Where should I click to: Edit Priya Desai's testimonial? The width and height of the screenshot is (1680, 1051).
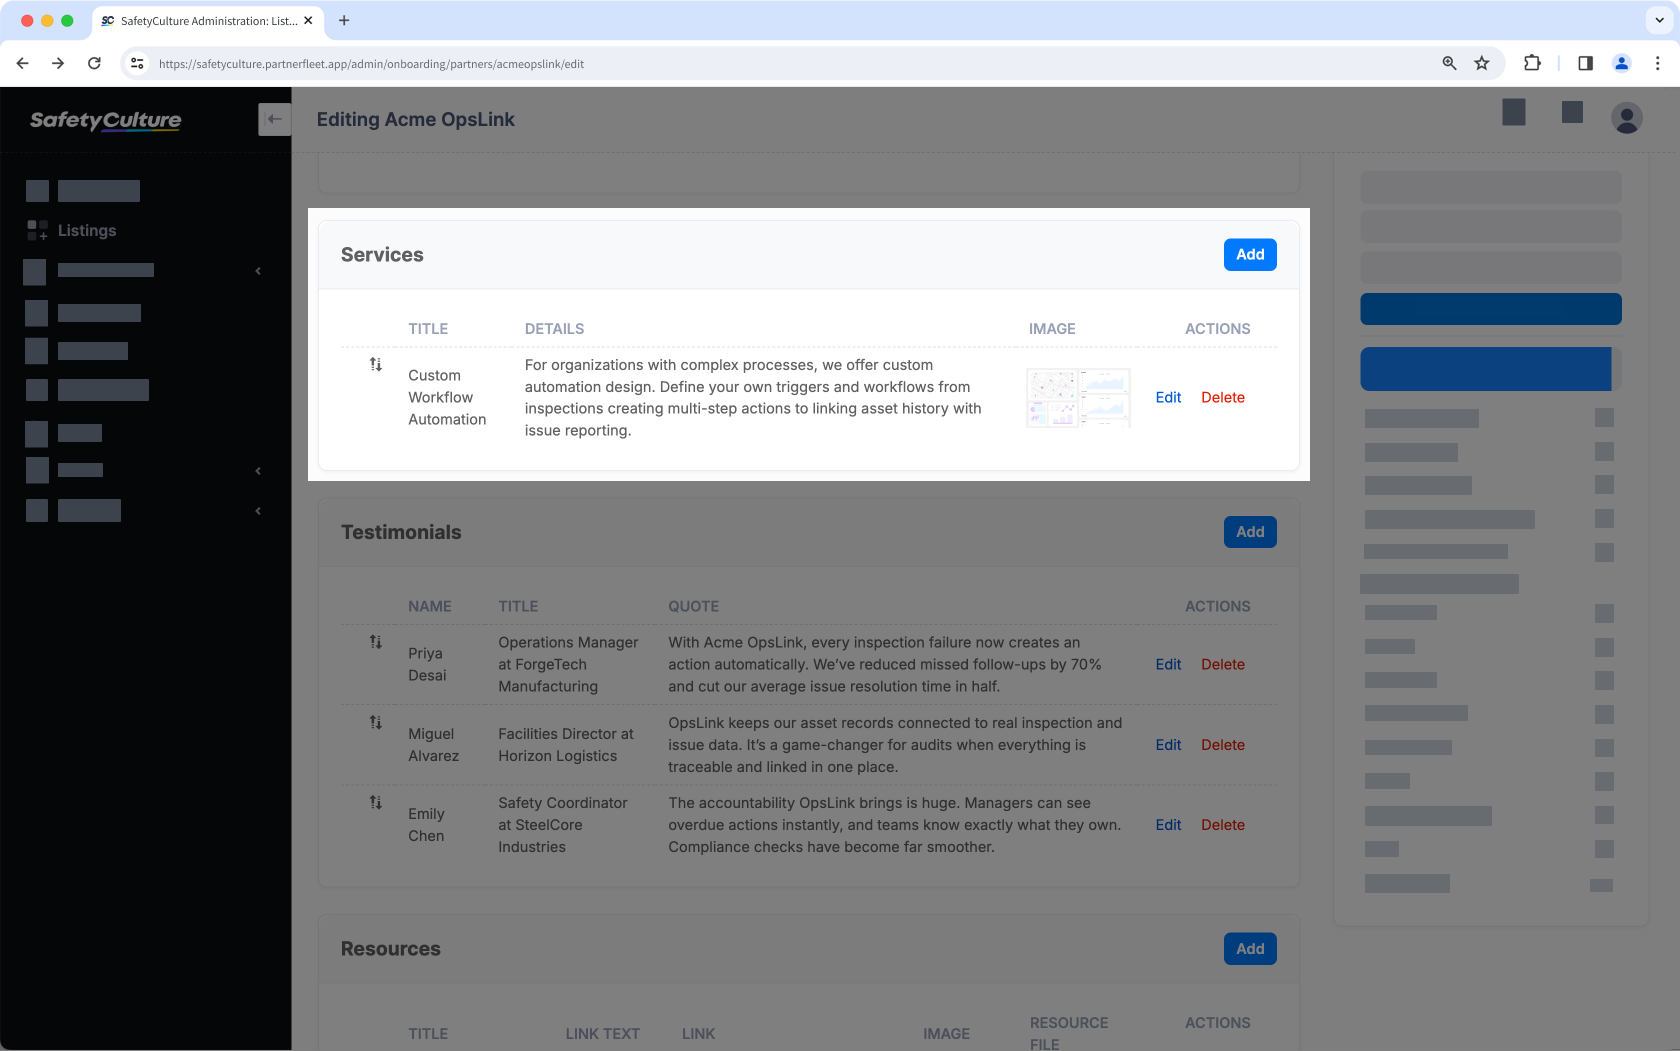(1168, 665)
